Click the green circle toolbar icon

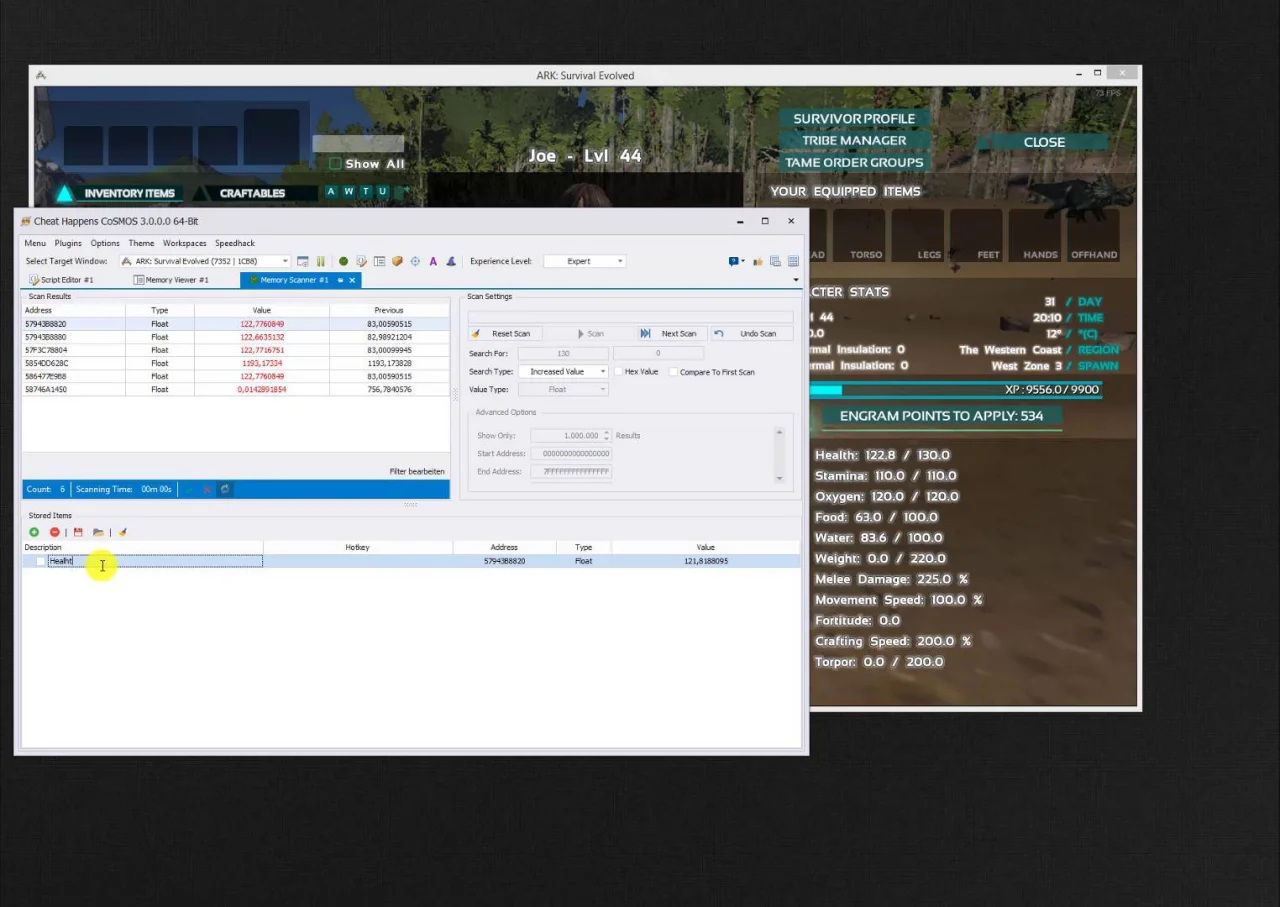click(343, 261)
